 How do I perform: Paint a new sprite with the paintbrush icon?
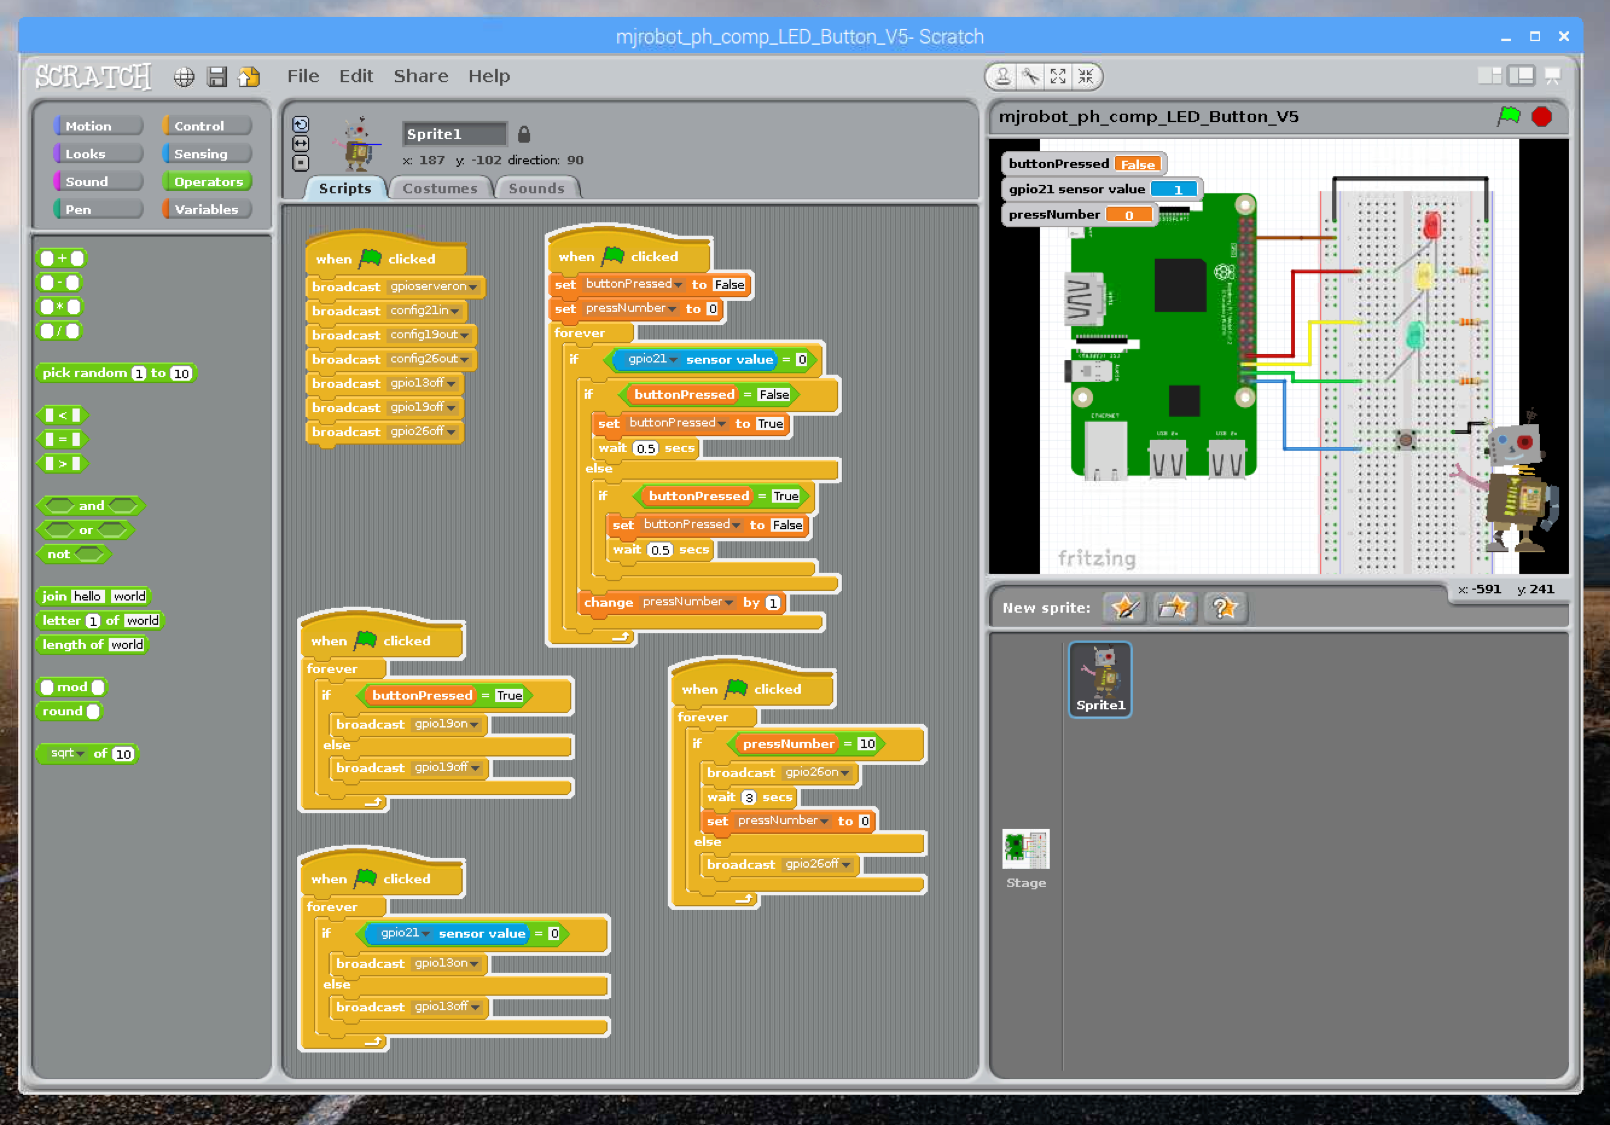click(x=1124, y=607)
